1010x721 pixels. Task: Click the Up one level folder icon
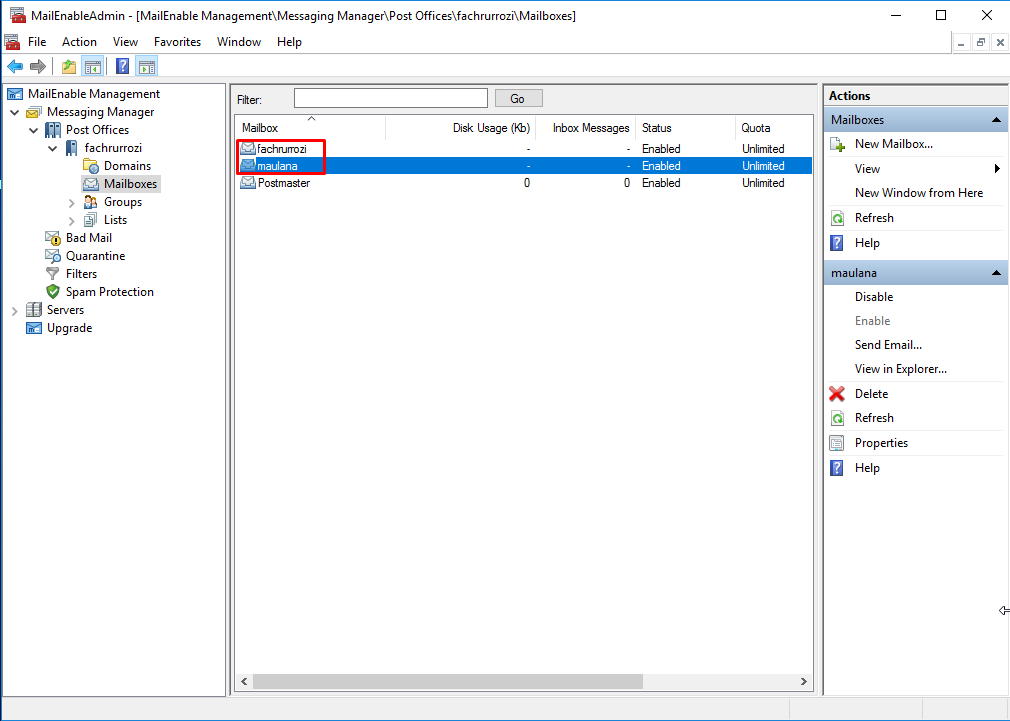tap(67, 66)
